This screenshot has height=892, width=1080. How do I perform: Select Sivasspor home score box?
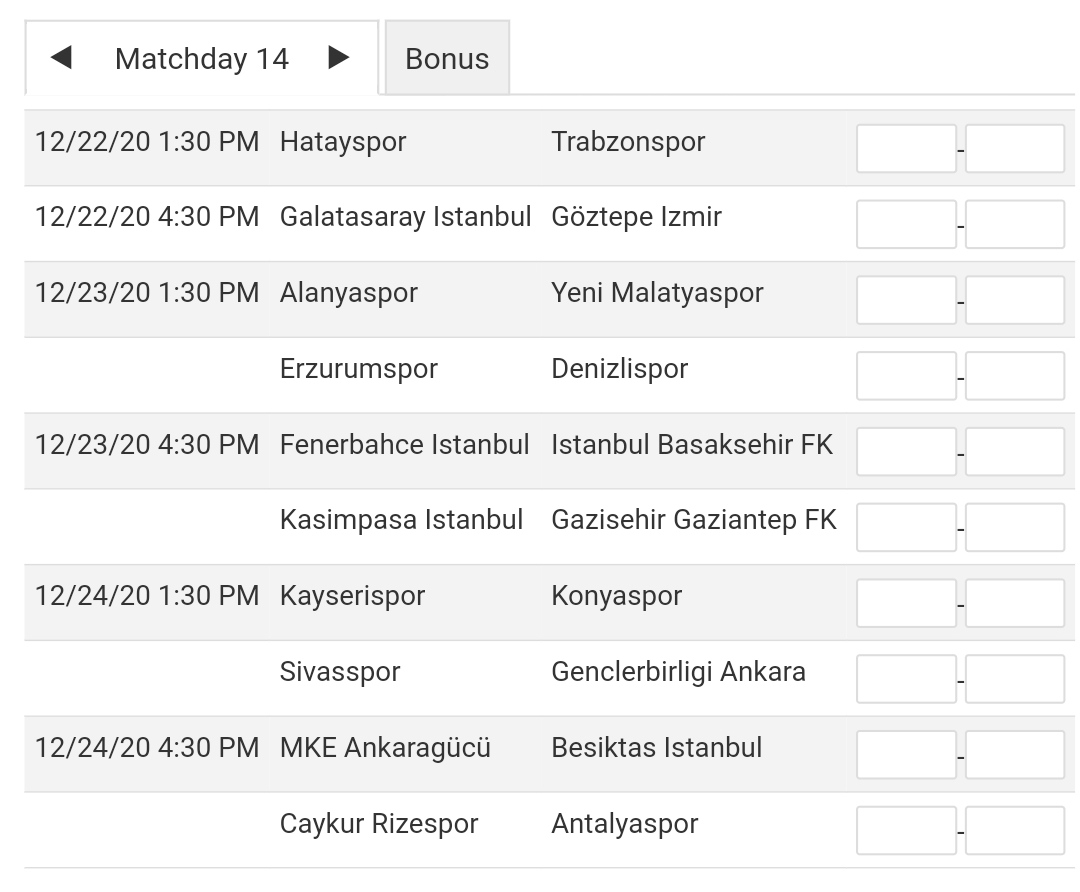tap(906, 679)
